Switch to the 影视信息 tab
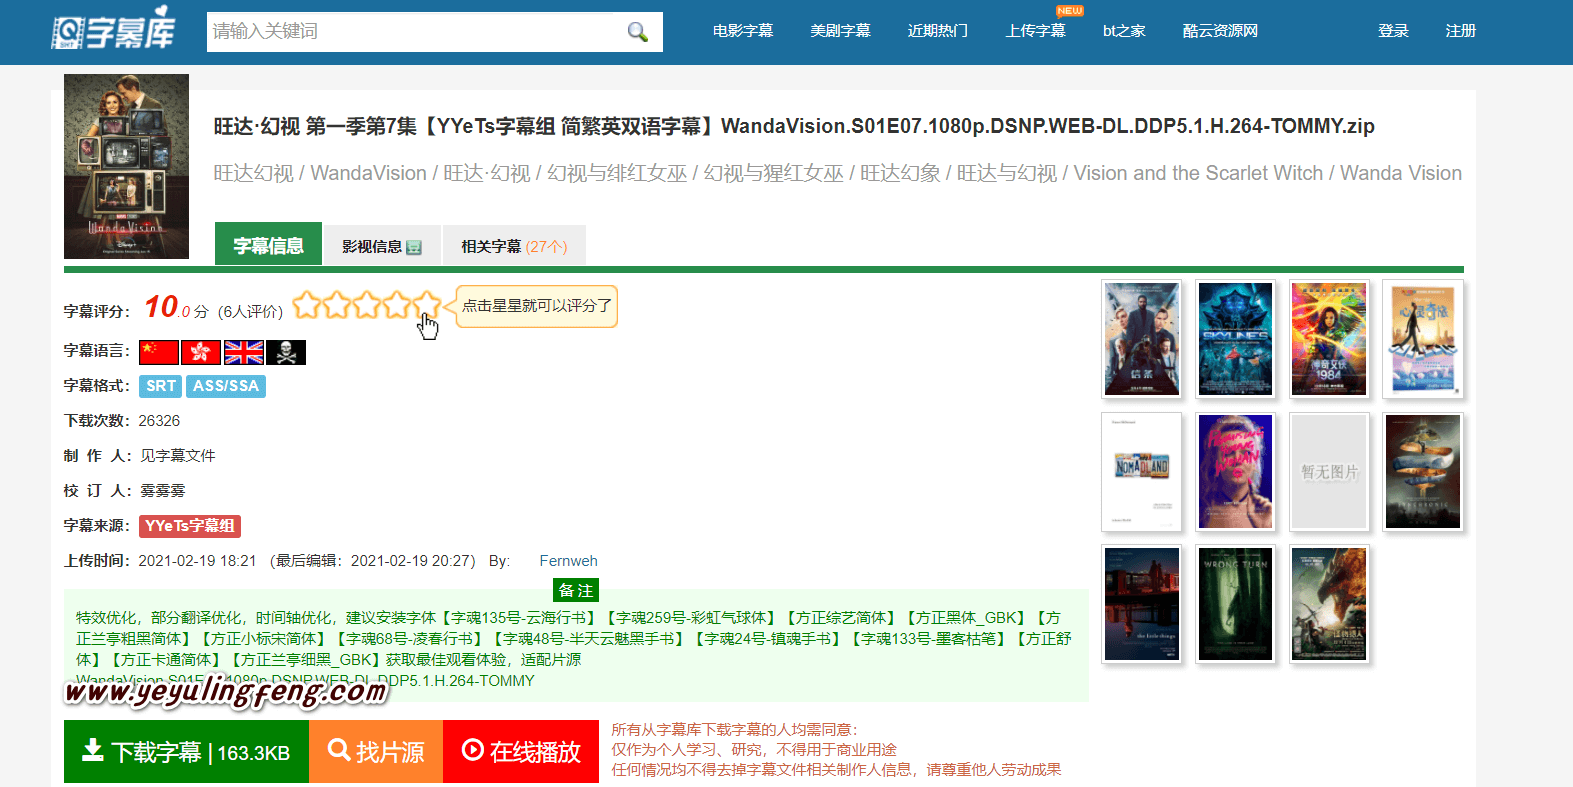This screenshot has height=787, width=1573. tap(382, 246)
